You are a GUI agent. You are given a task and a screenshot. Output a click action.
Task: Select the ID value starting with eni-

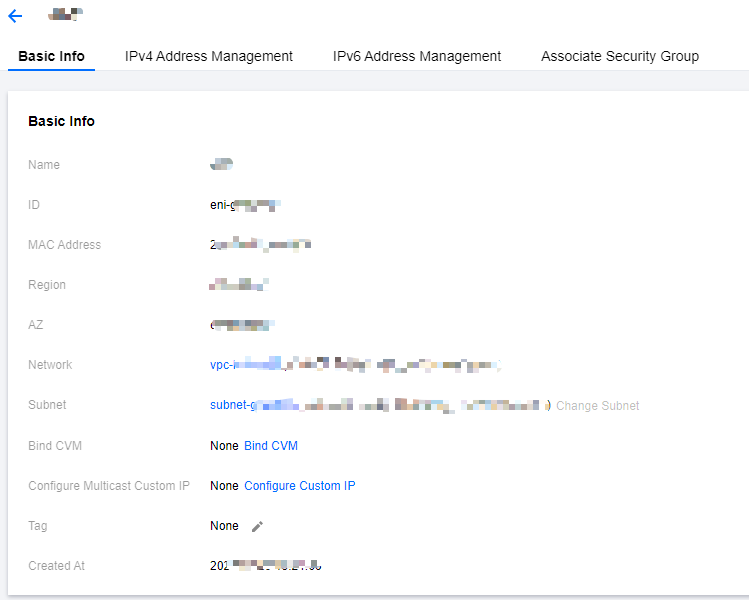tap(245, 205)
